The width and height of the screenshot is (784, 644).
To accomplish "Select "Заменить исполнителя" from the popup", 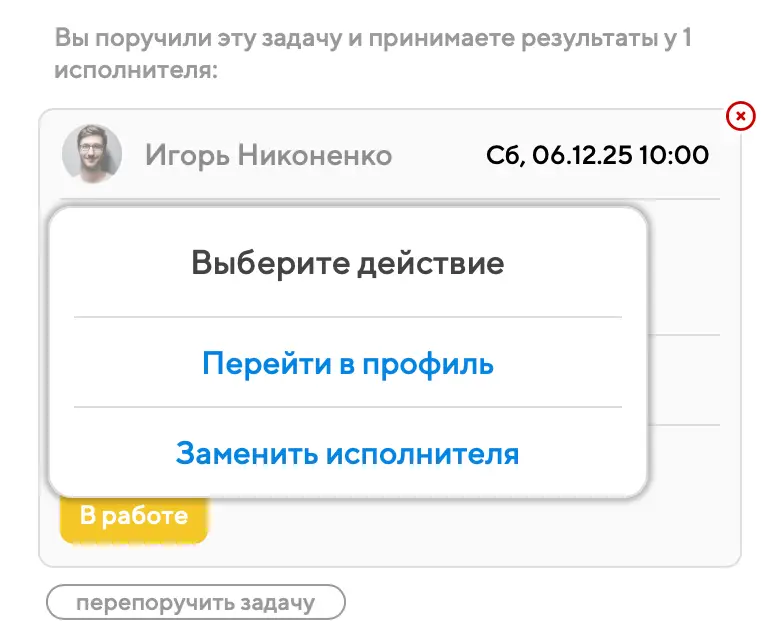I will [x=348, y=453].
